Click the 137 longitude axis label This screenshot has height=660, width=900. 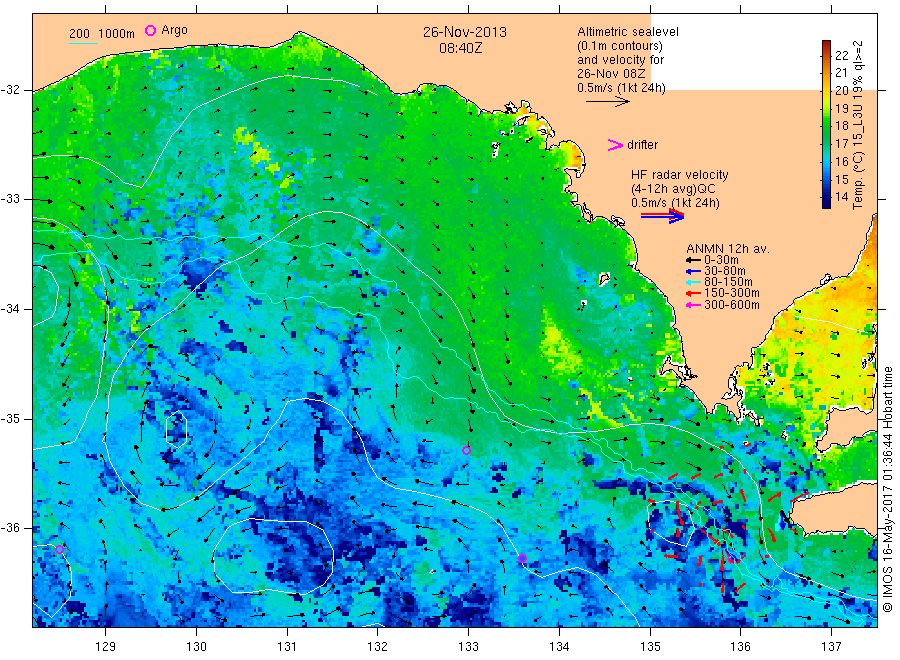(x=832, y=647)
